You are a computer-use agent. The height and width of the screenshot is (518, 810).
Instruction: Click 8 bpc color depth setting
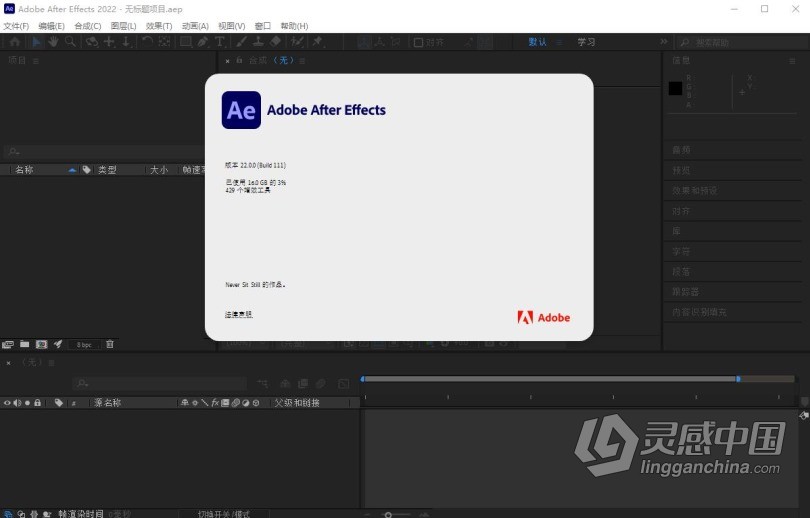coord(84,344)
